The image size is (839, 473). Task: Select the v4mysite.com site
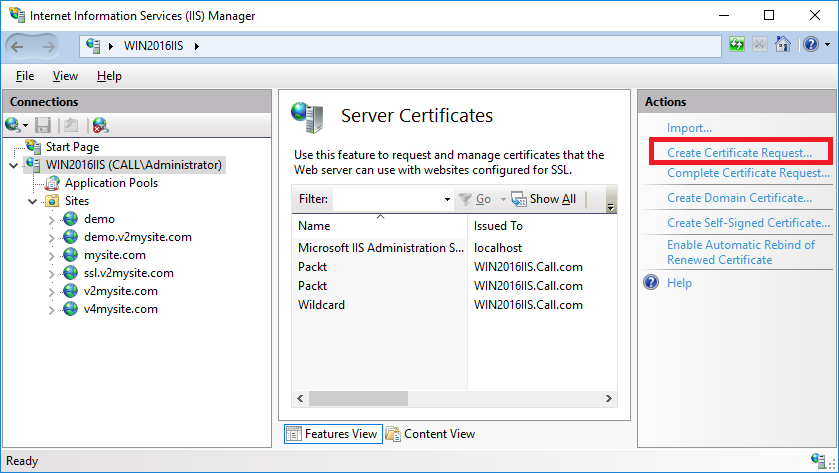click(x=120, y=309)
